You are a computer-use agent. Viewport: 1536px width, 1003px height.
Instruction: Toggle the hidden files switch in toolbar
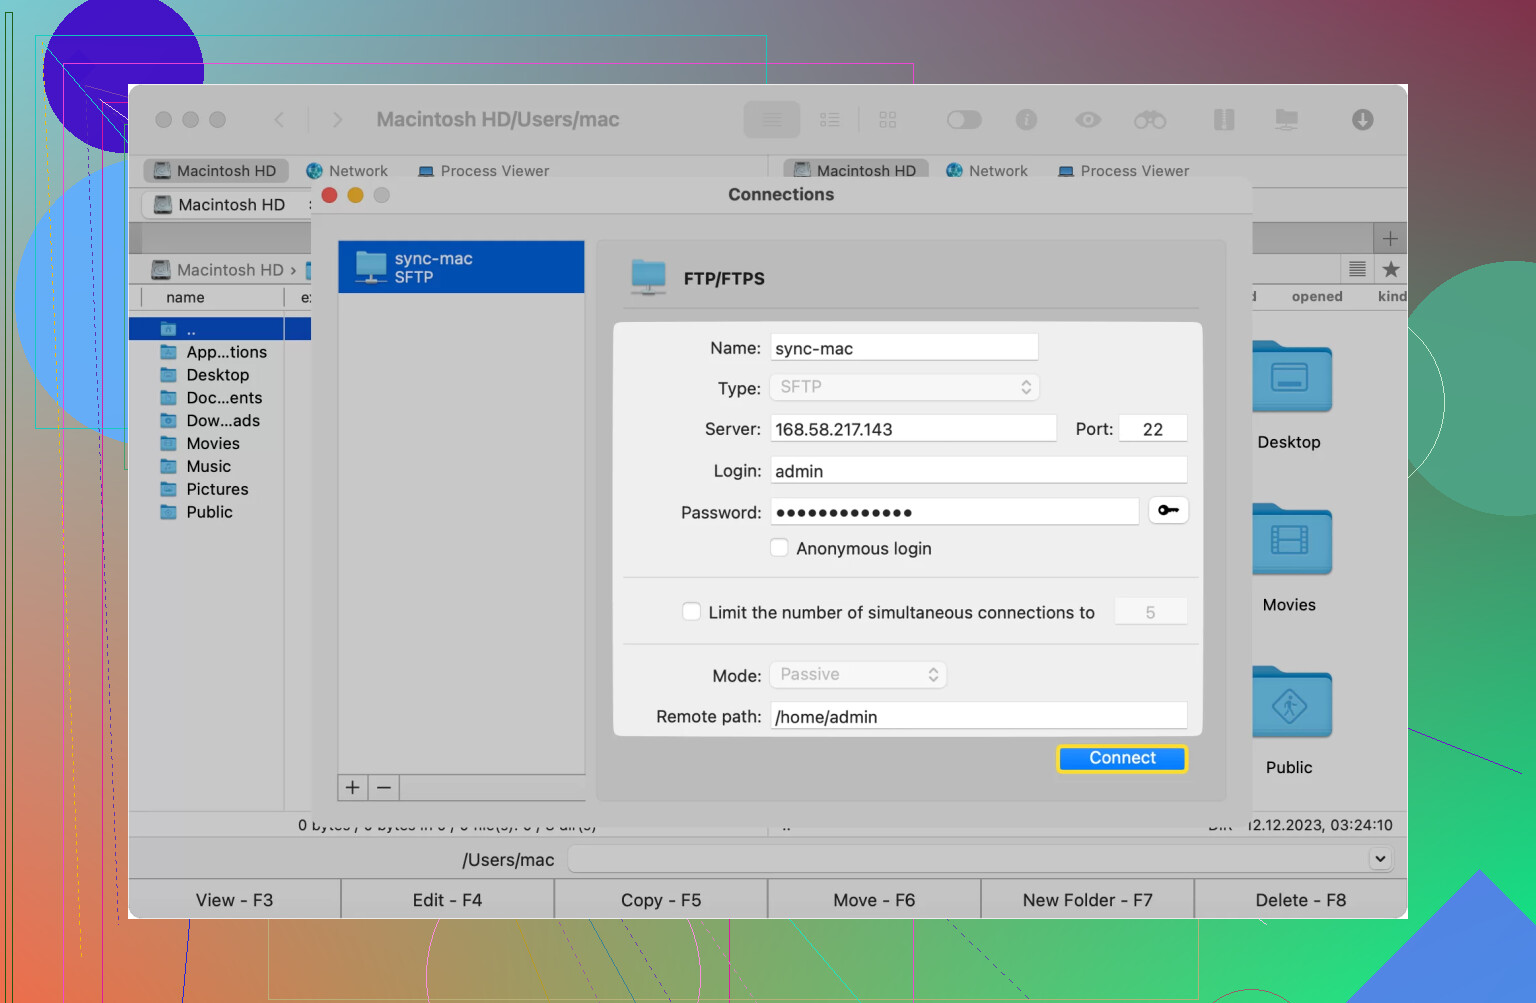(964, 120)
